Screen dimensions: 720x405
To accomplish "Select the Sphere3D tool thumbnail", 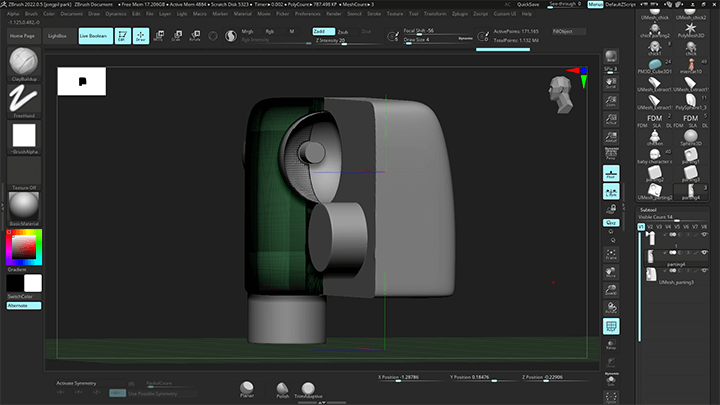I will click(690, 137).
